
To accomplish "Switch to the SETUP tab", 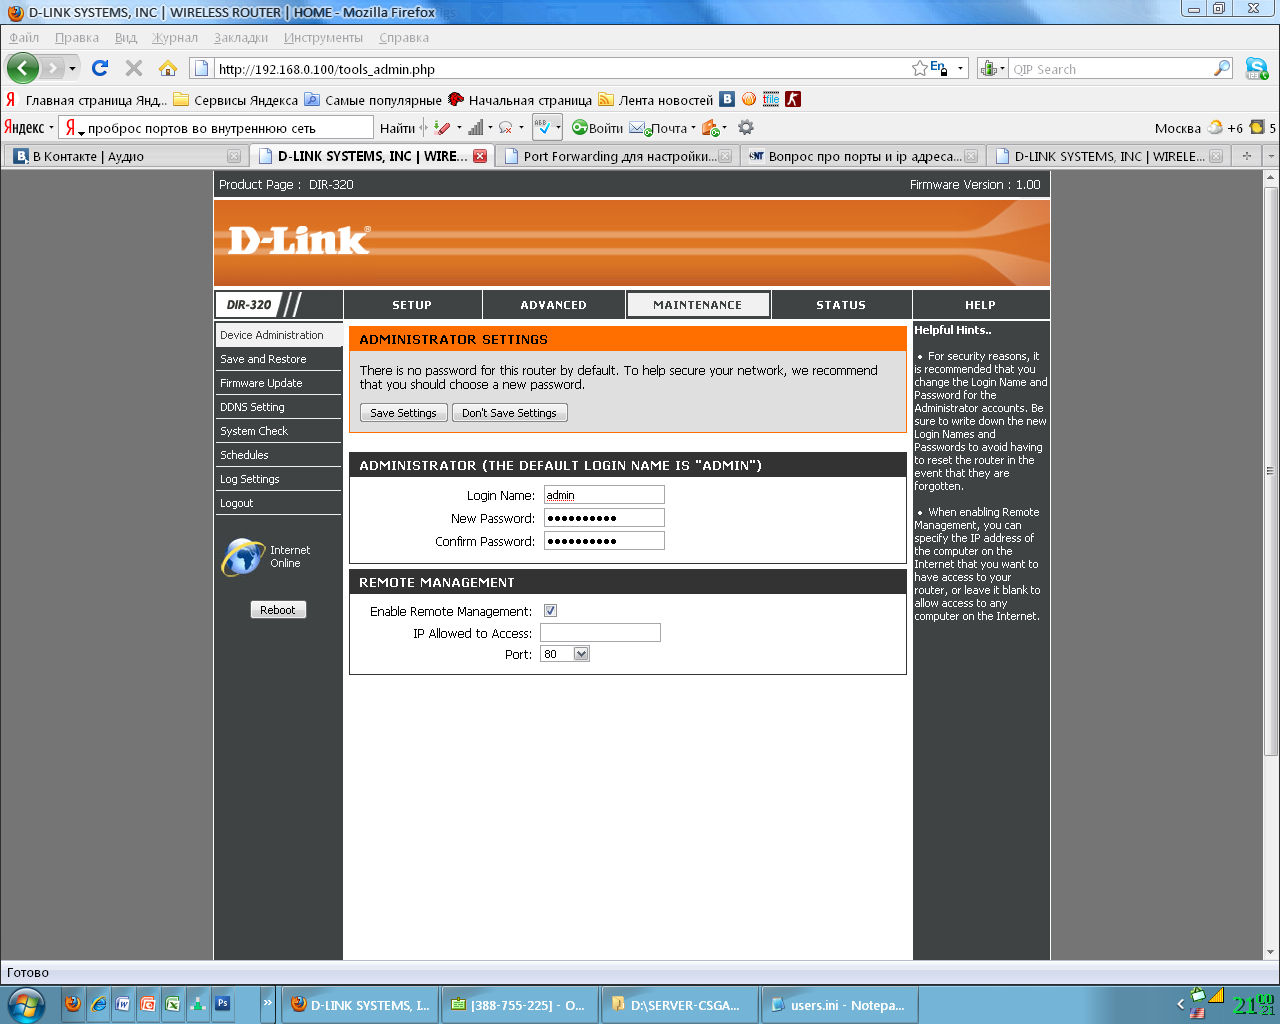I will 412,305.
